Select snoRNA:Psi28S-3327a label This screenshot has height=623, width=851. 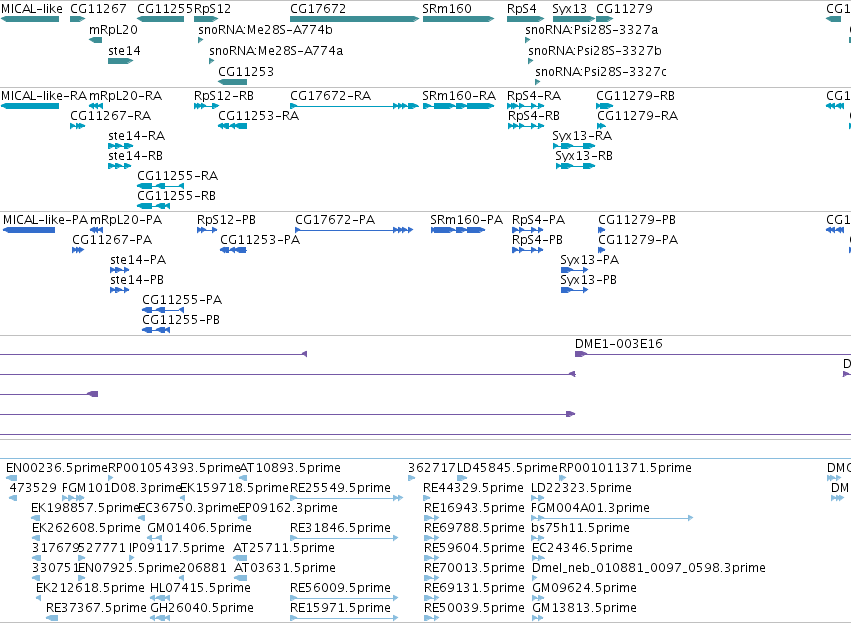592,30
